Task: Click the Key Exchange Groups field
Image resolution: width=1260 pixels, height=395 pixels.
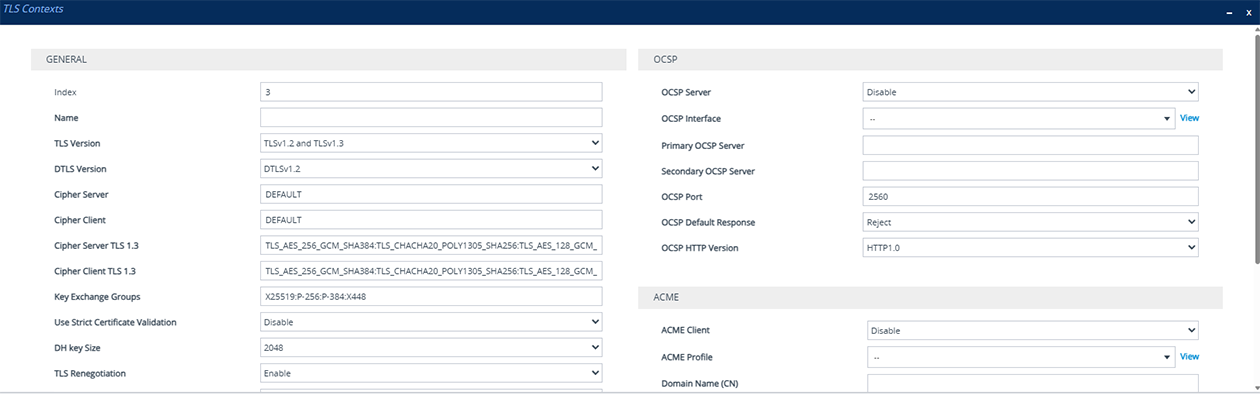Action: (431, 296)
